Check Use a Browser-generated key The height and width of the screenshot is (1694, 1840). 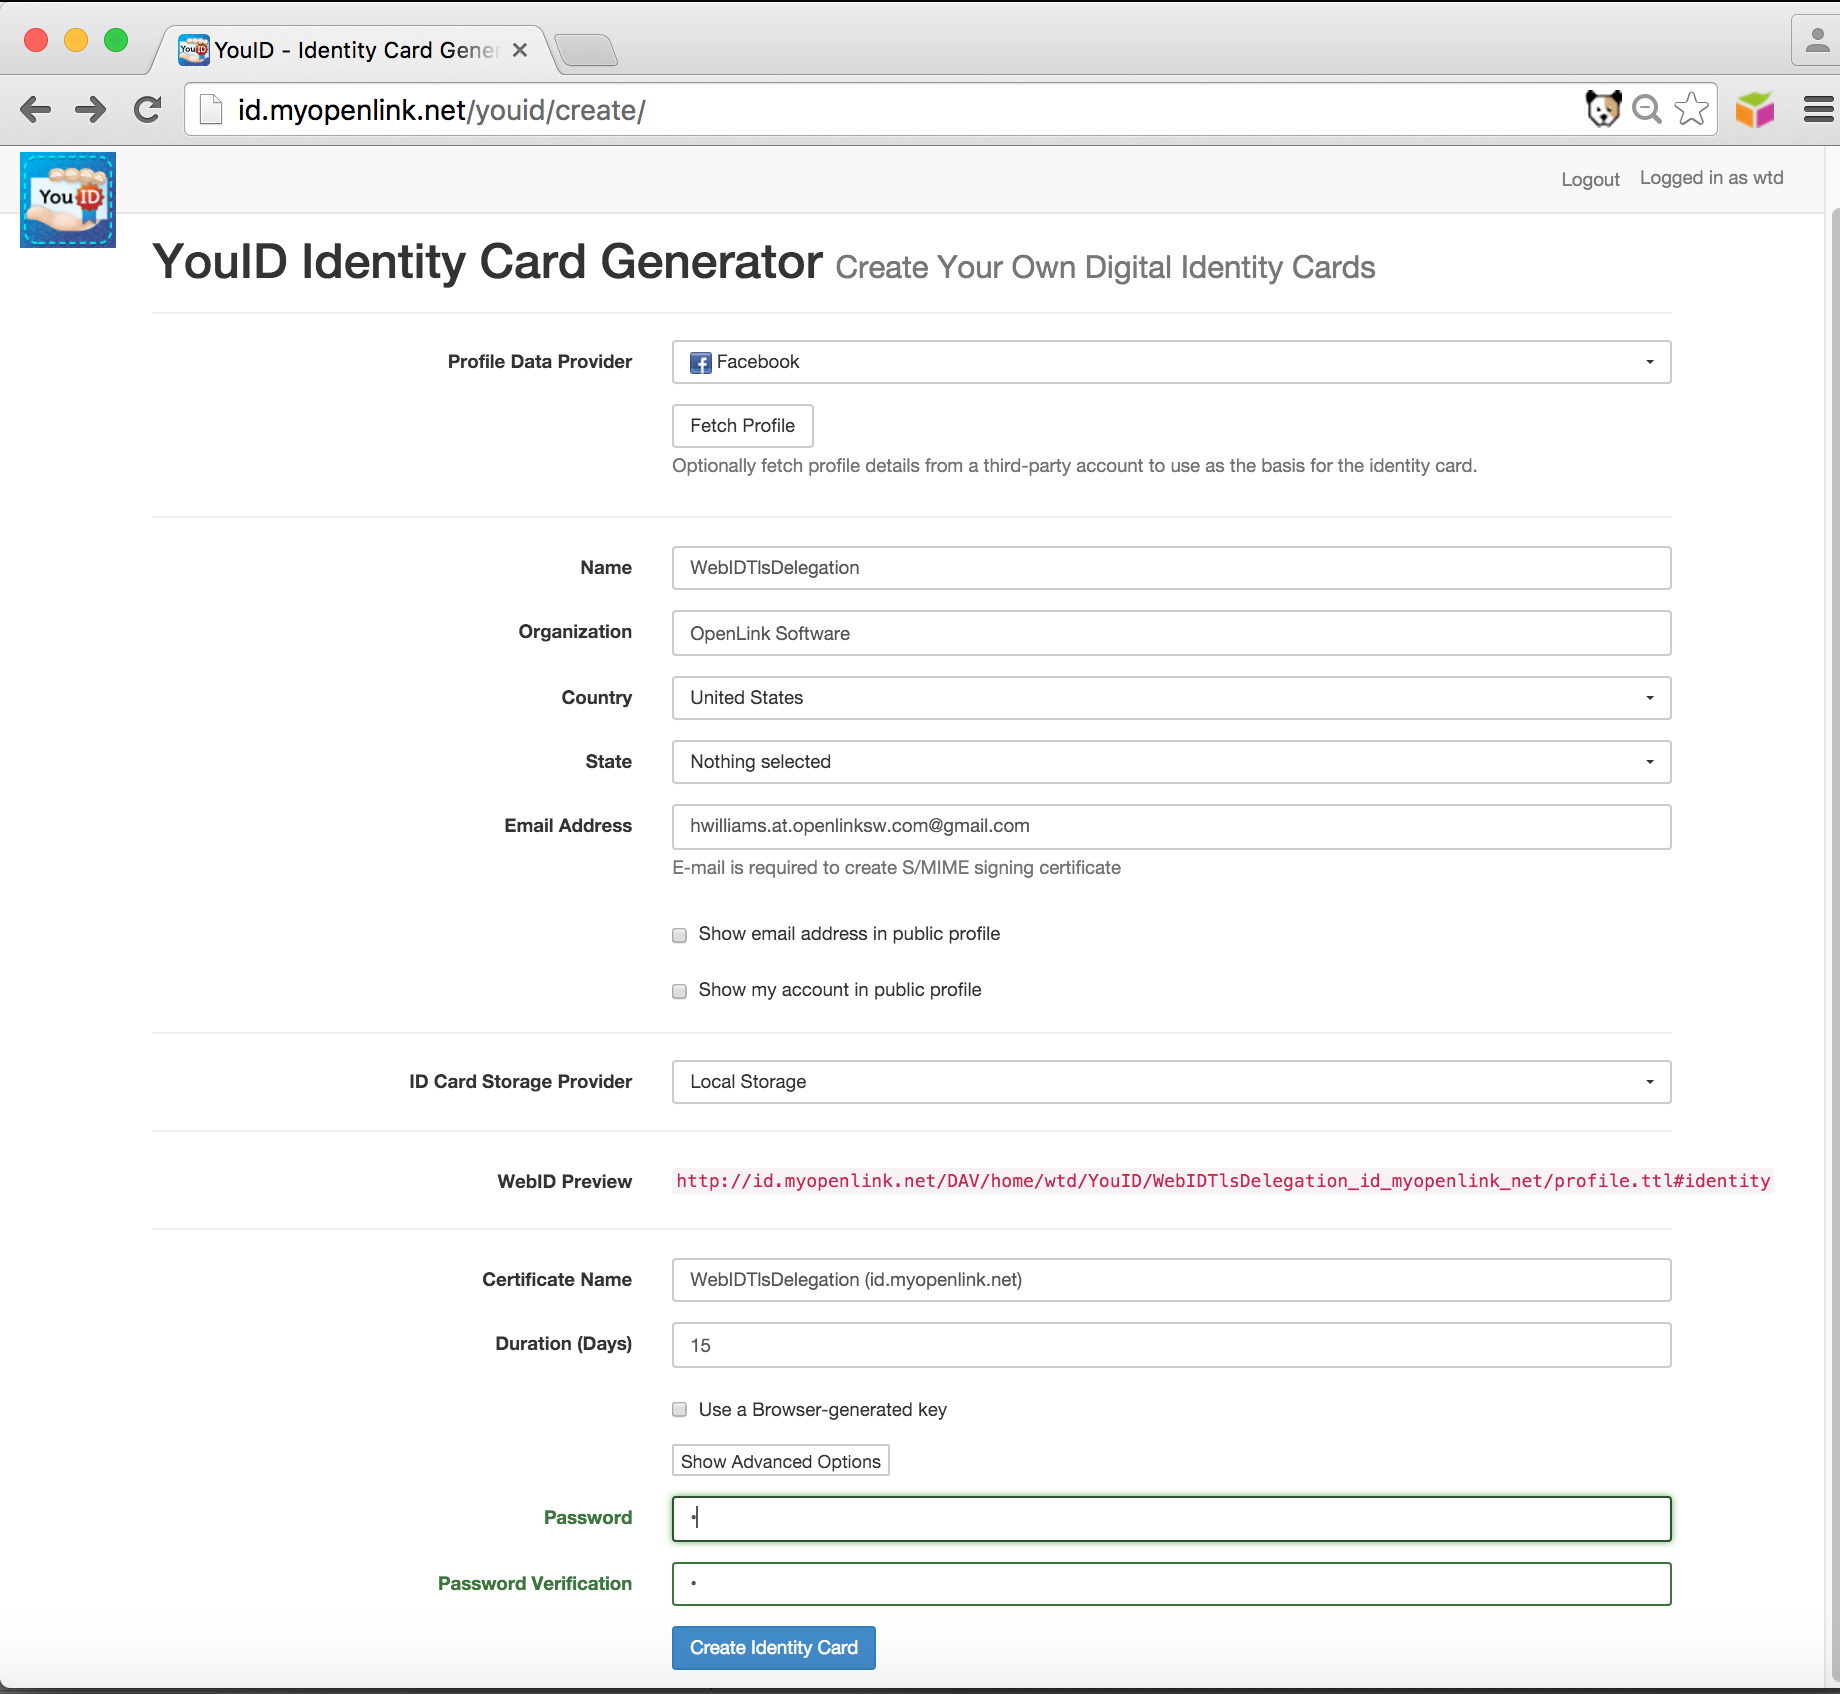(680, 1410)
